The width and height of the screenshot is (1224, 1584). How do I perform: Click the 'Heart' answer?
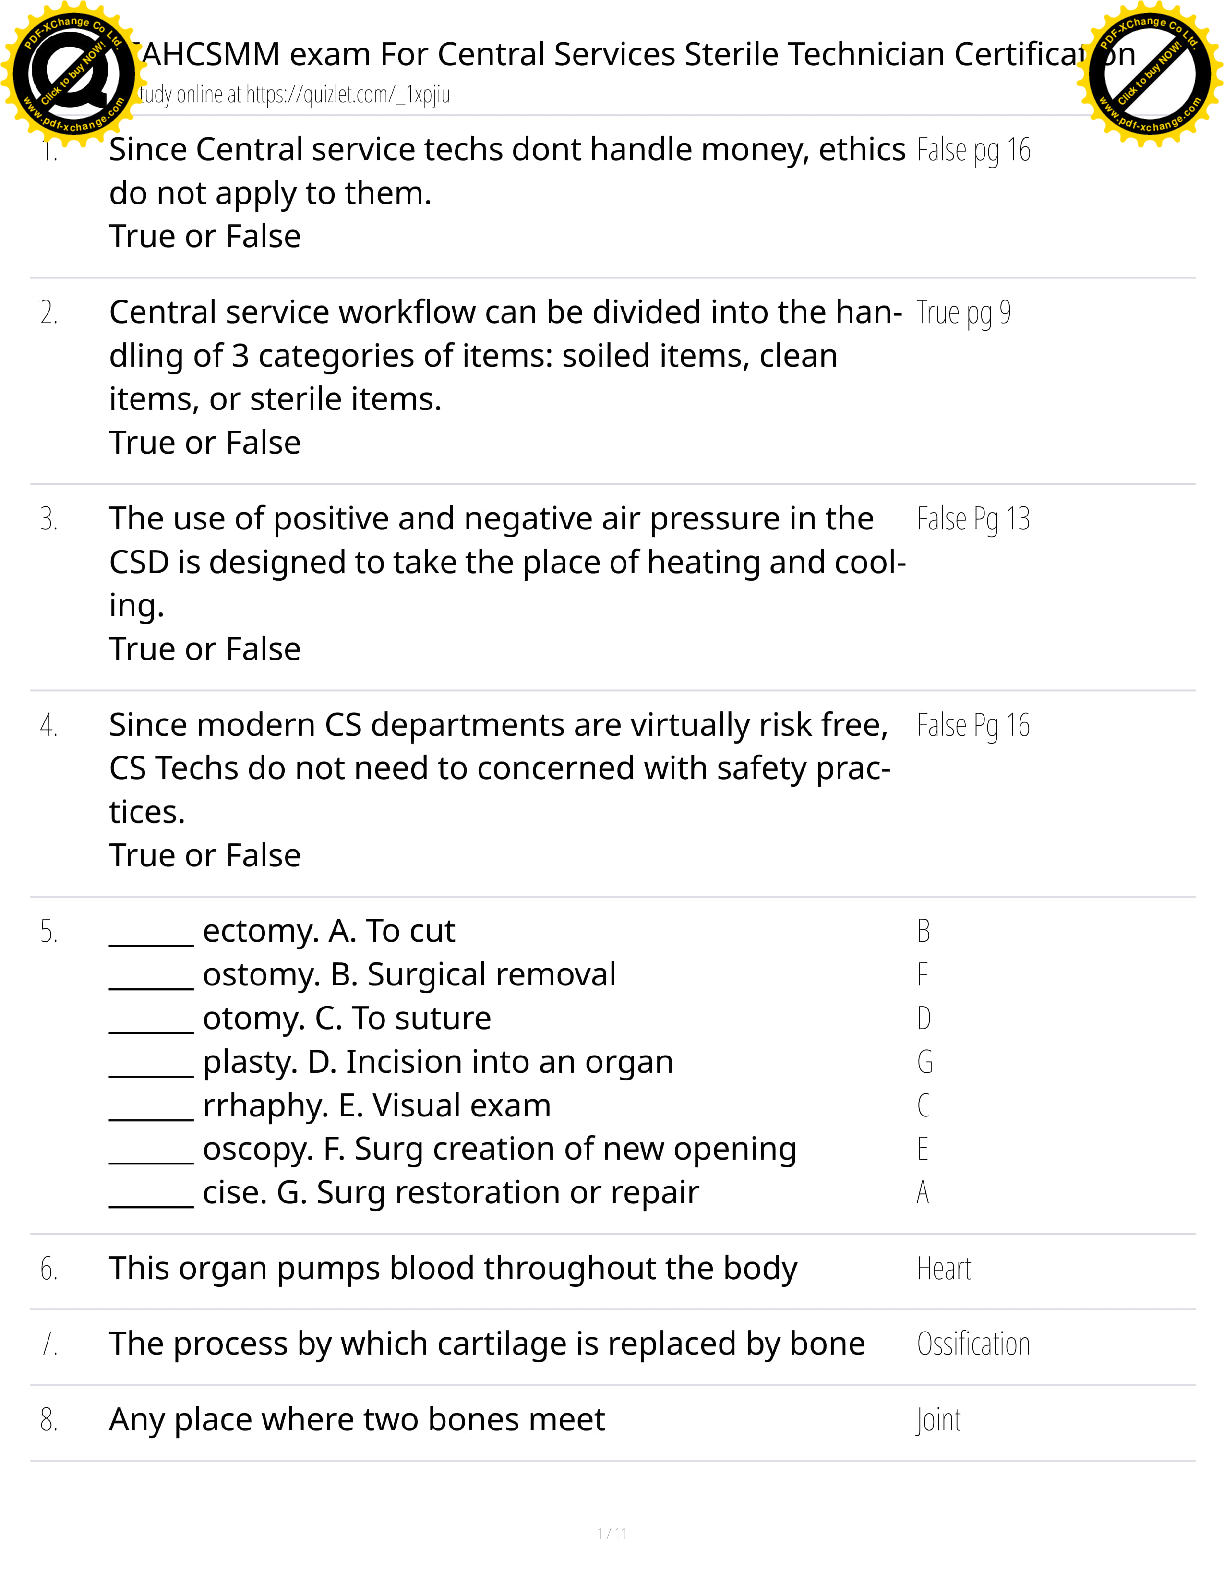[x=944, y=1269]
